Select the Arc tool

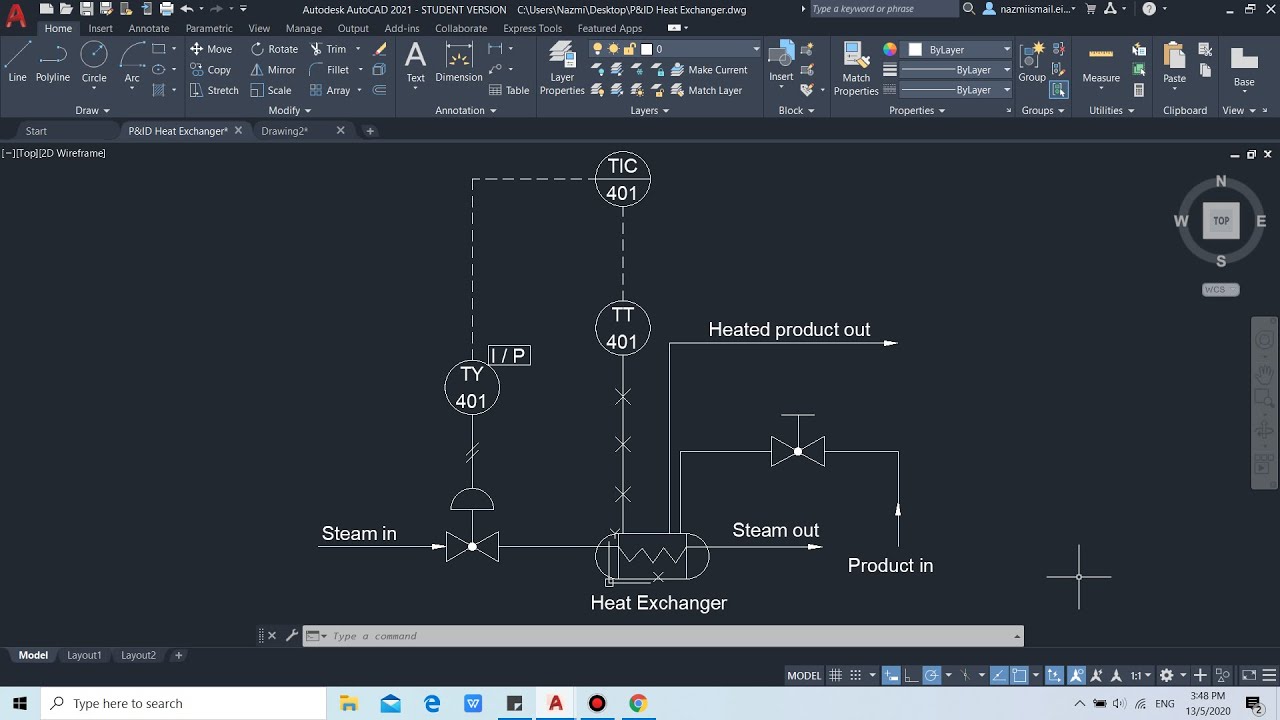pyautogui.click(x=132, y=61)
